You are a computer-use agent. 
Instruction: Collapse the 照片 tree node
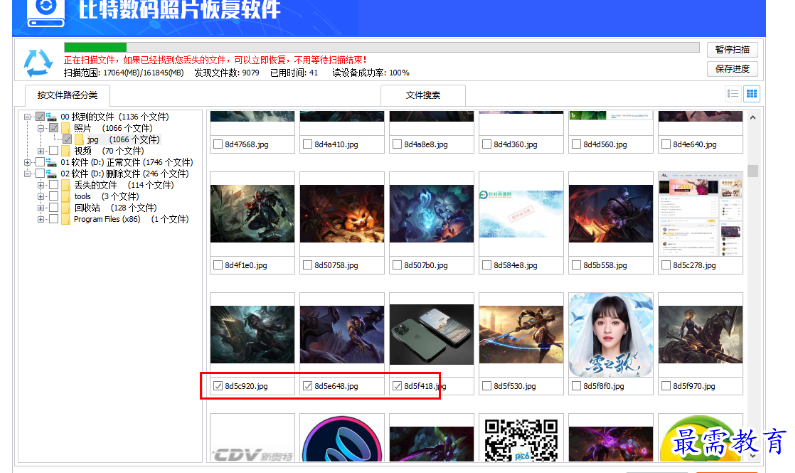pos(41,128)
